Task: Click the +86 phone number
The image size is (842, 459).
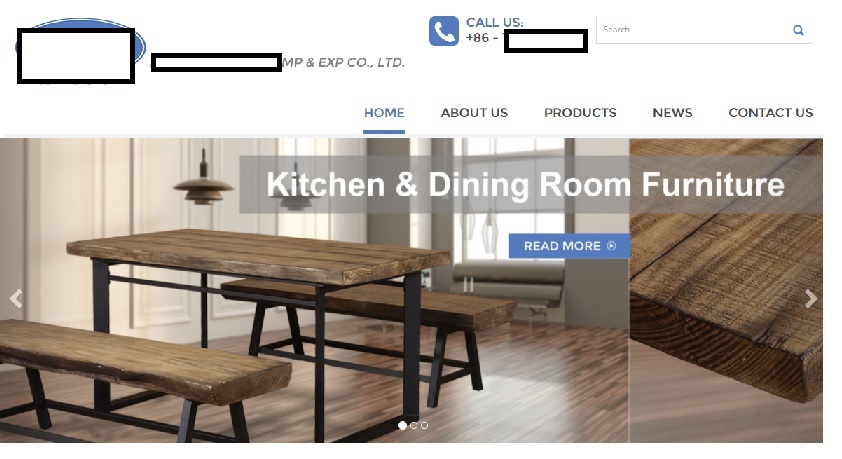Action: pos(526,39)
